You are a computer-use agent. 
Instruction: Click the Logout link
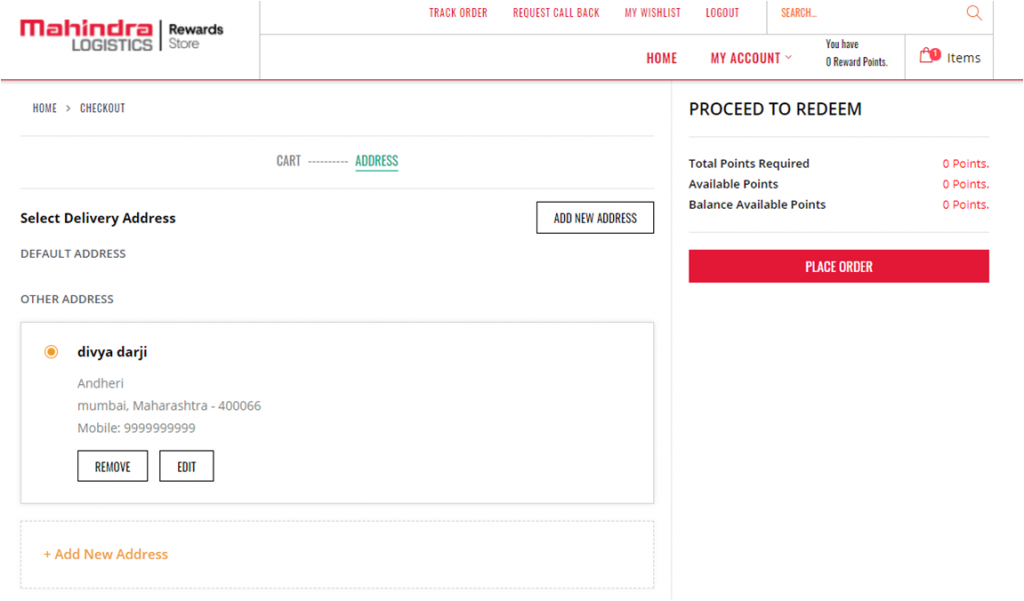tap(722, 12)
